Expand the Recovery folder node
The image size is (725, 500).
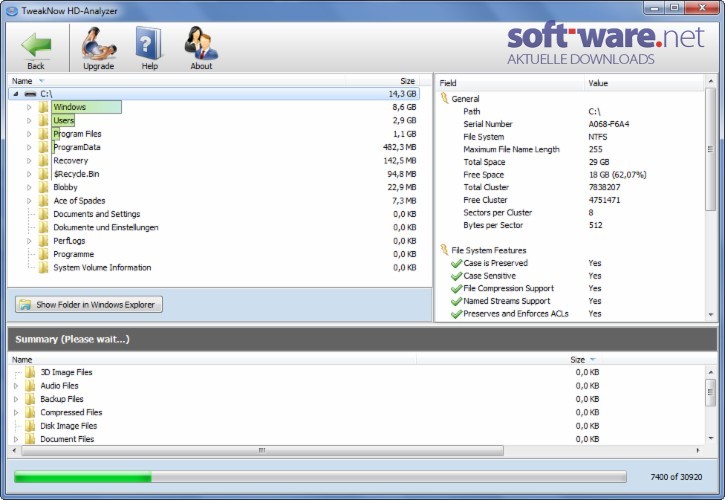pos(29,161)
